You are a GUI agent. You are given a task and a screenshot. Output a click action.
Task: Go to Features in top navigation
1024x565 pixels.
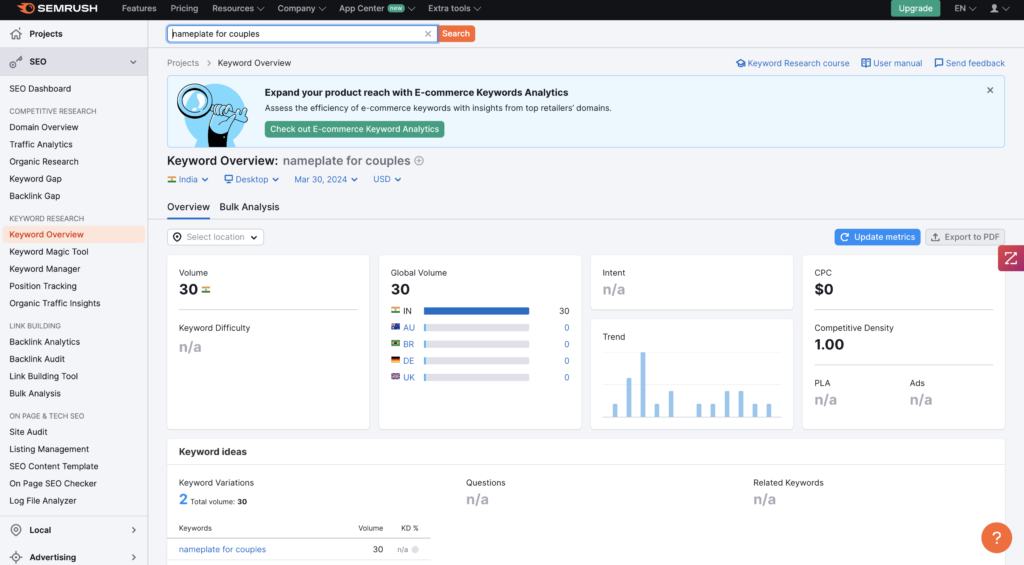[139, 8]
